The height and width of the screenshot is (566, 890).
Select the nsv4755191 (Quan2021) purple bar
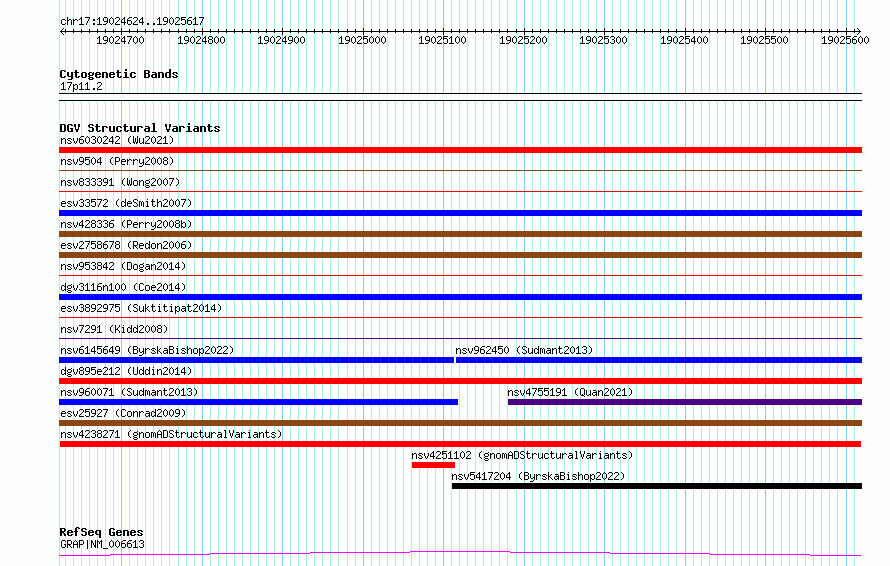(x=685, y=402)
